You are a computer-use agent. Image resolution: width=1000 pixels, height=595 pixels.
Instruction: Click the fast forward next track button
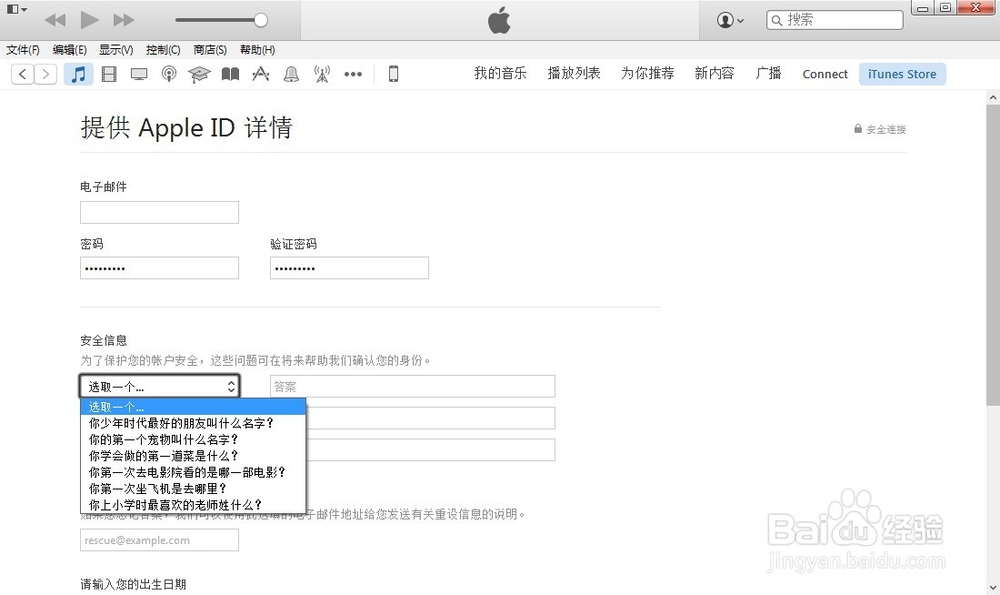124,20
